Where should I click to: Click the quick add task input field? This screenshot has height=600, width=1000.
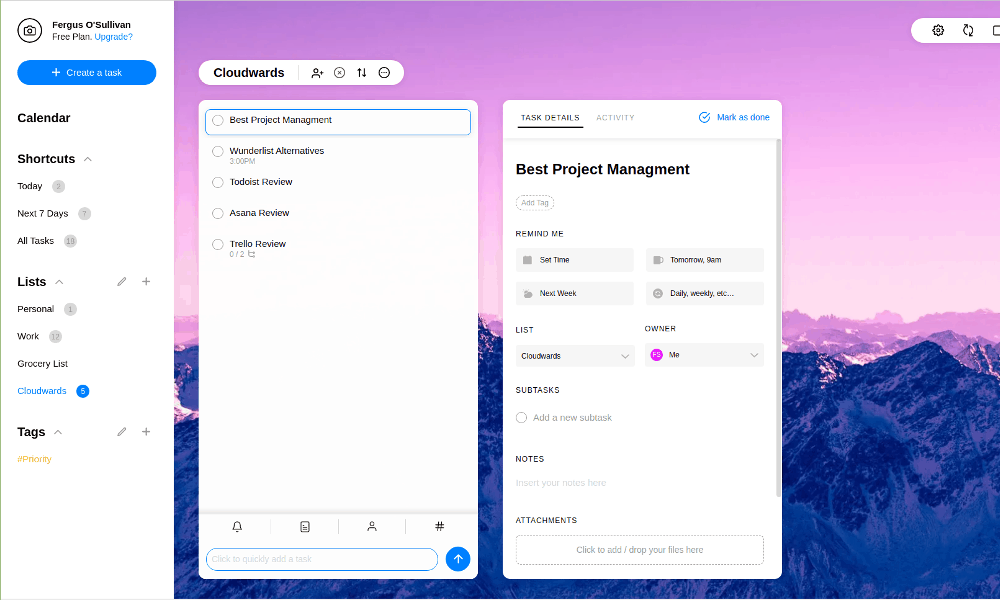click(321, 559)
